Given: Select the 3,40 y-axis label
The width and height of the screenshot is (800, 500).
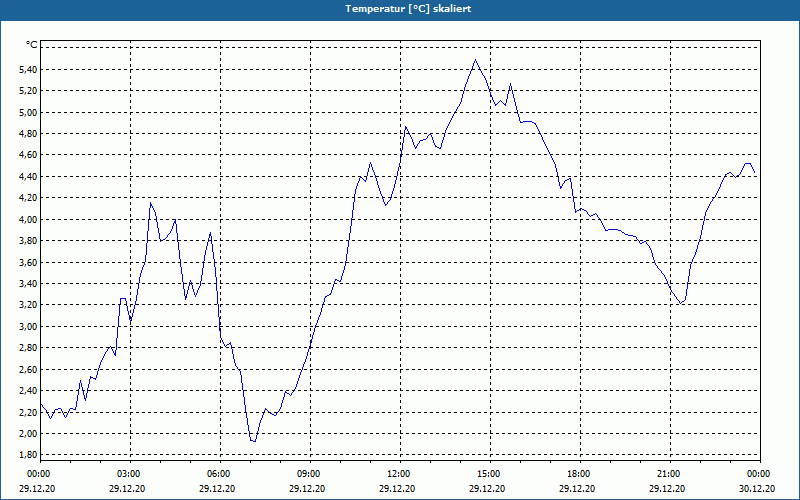Looking at the screenshot, I should pyautogui.click(x=28, y=284).
